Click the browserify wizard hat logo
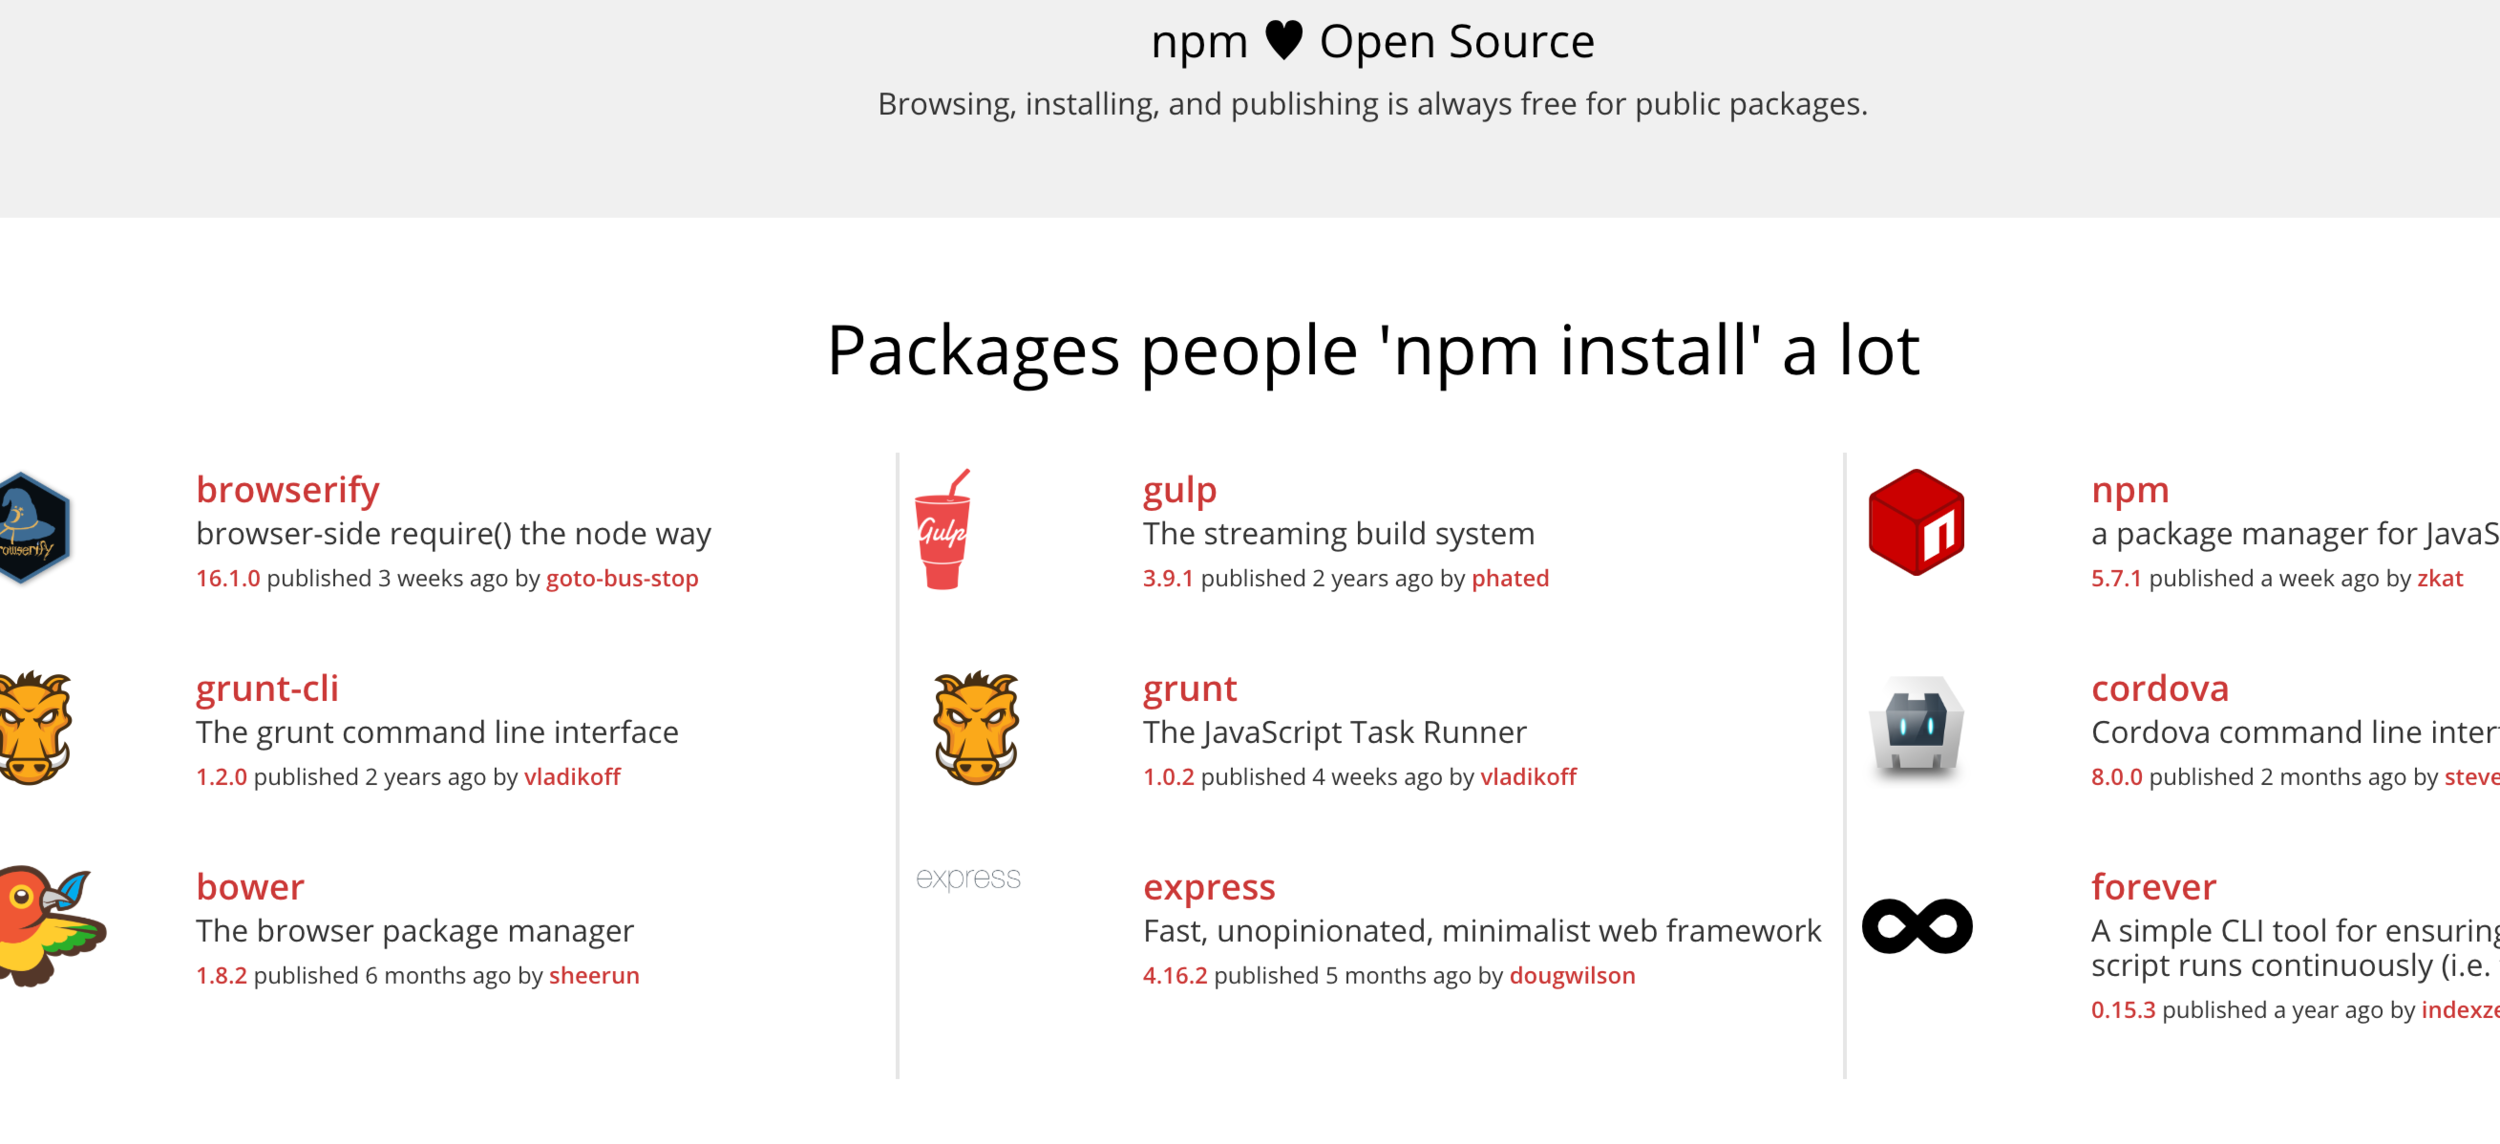The height and width of the screenshot is (1144, 2500). (x=34, y=528)
